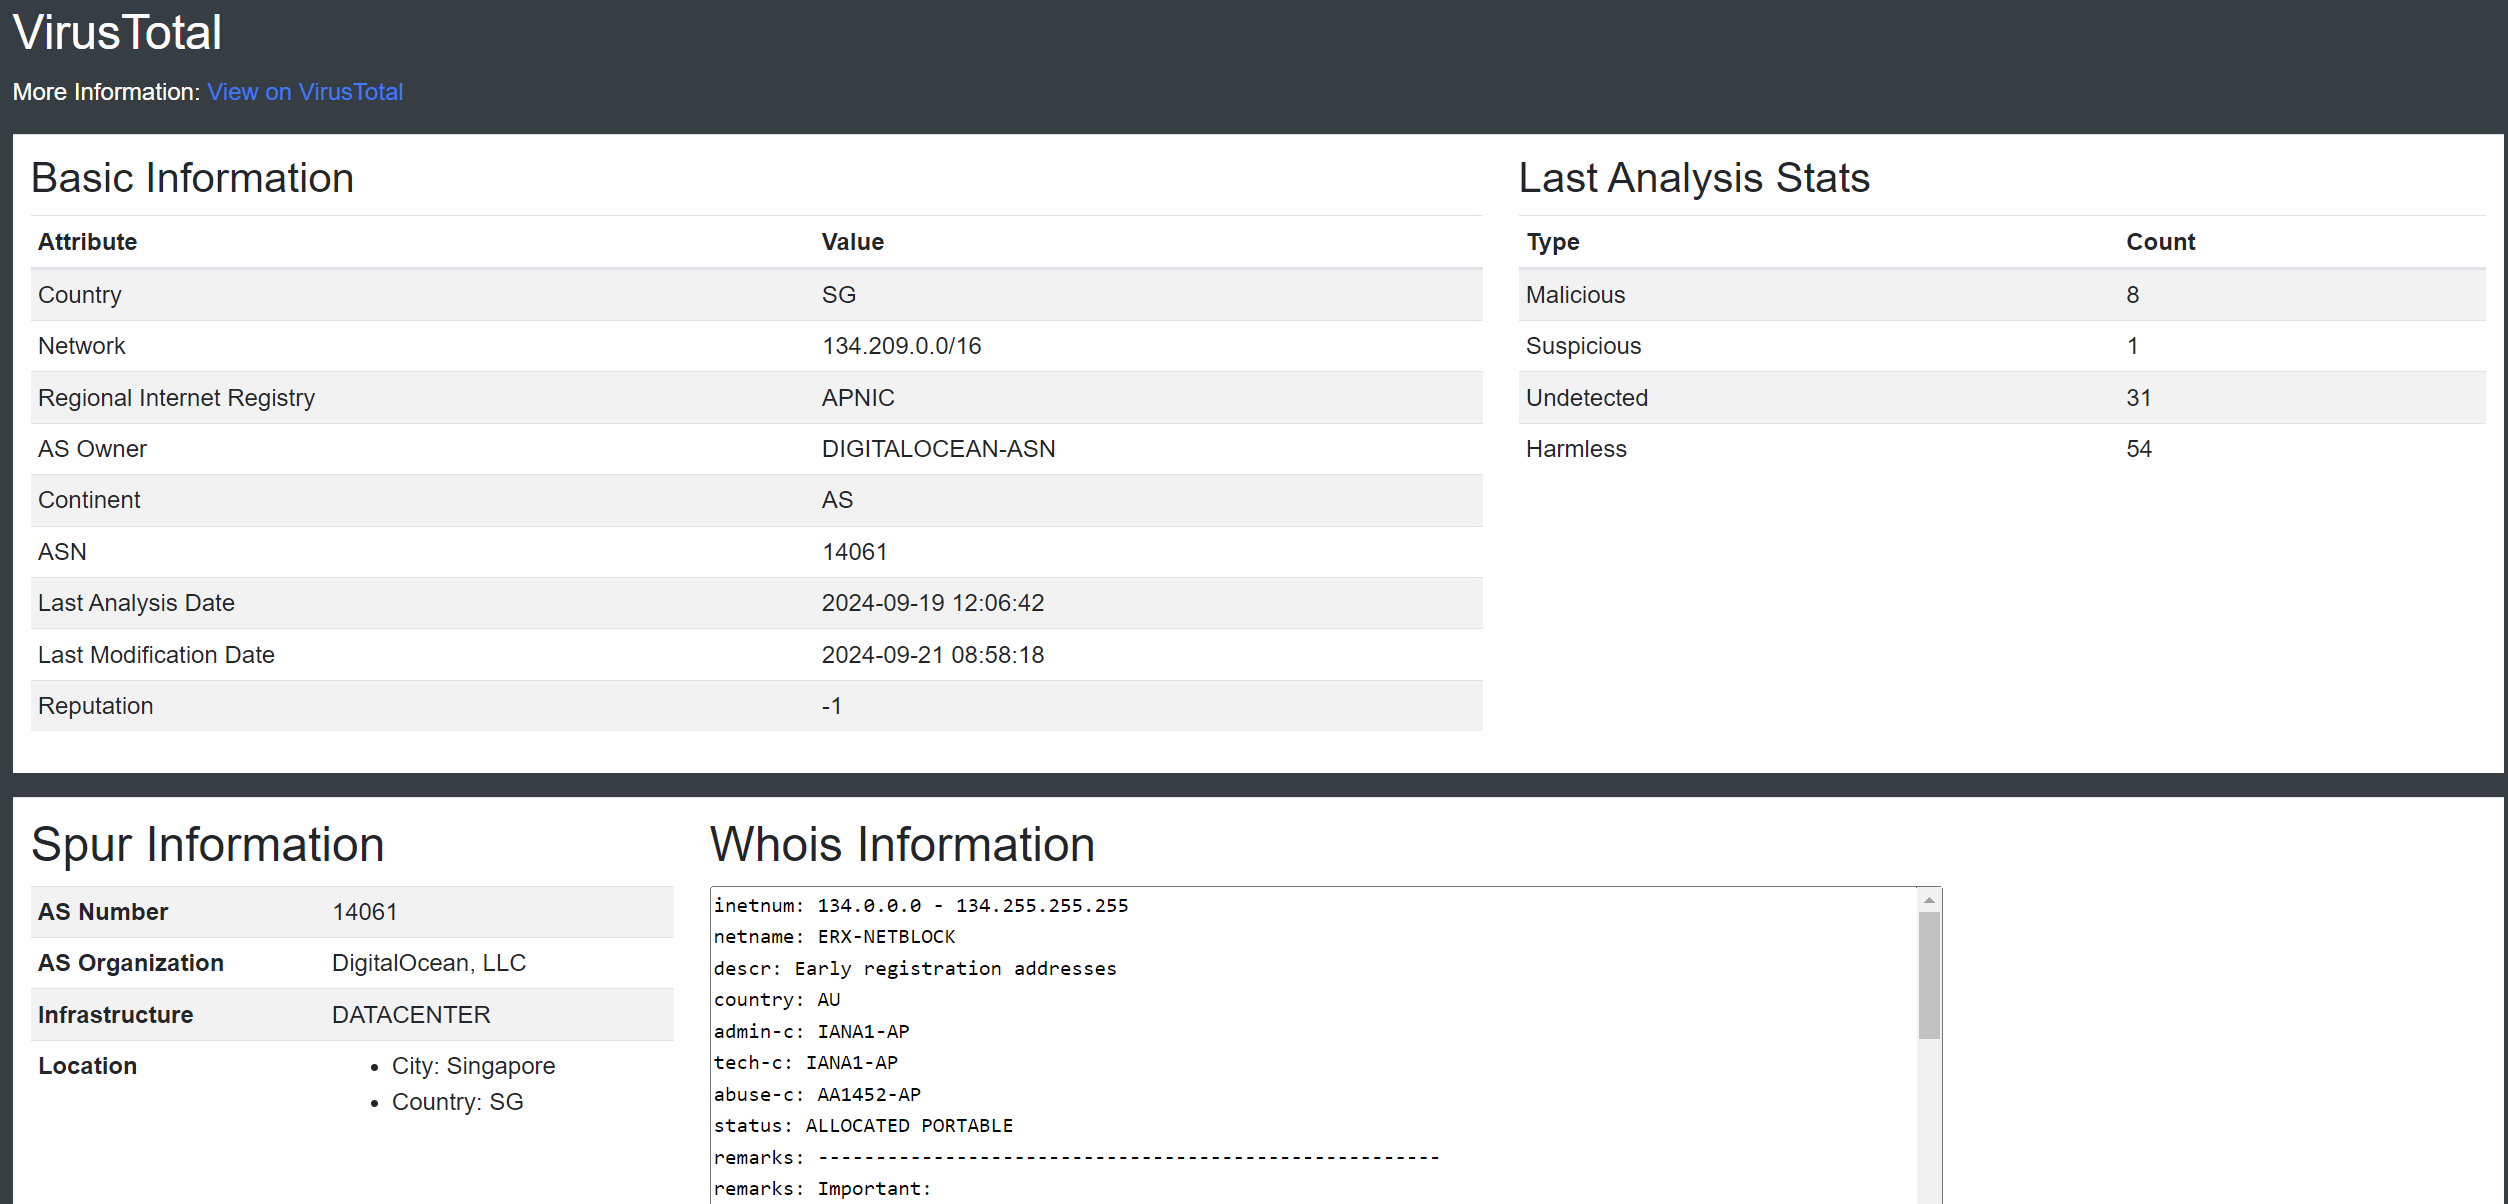
Task: Click the Location label in Spur table
Action: 87,1066
